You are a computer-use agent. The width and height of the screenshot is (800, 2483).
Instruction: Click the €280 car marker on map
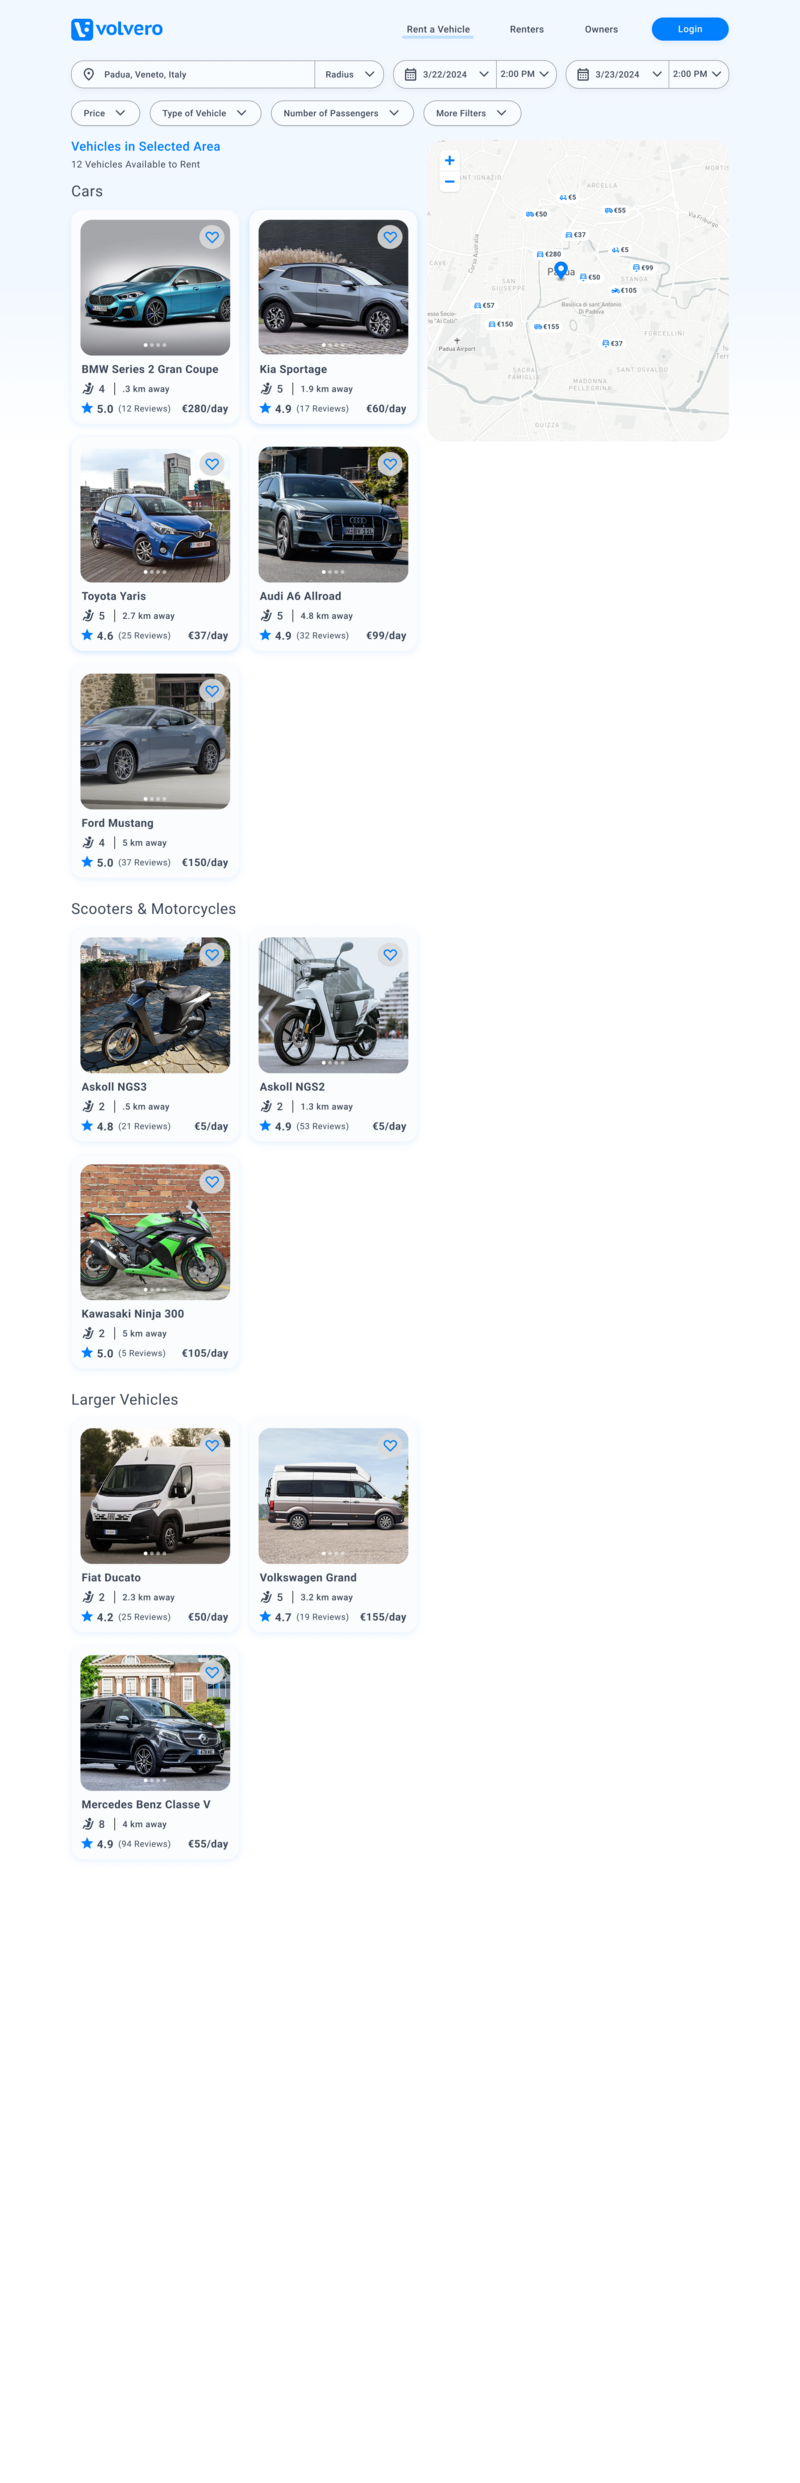click(x=549, y=254)
